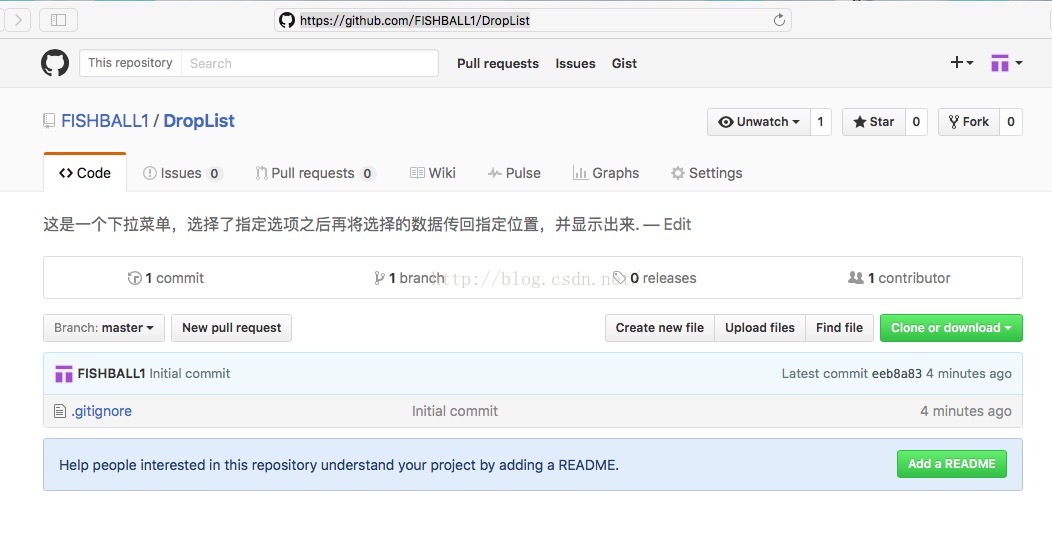Viewport: 1052px width, 537px height.
Task: View the watchers count of 1
Action: [821, 122]
